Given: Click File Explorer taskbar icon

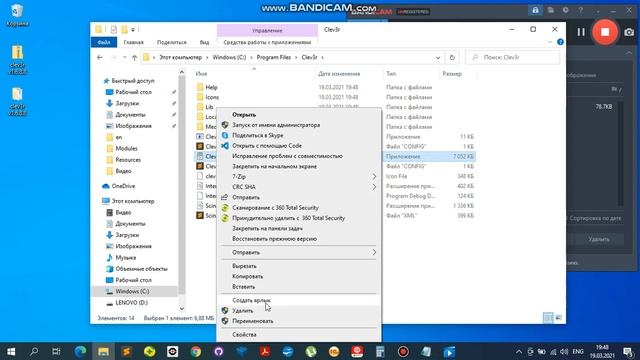Looking at the screenshot, I should coord(103,351).
